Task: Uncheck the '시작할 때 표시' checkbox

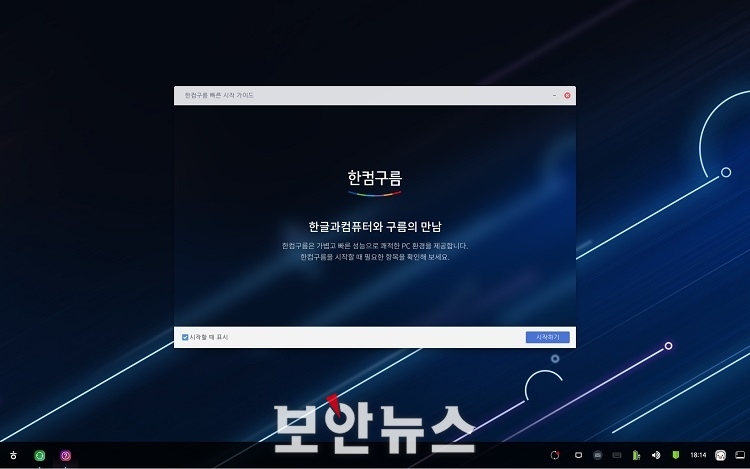Action: coord(185,337)
